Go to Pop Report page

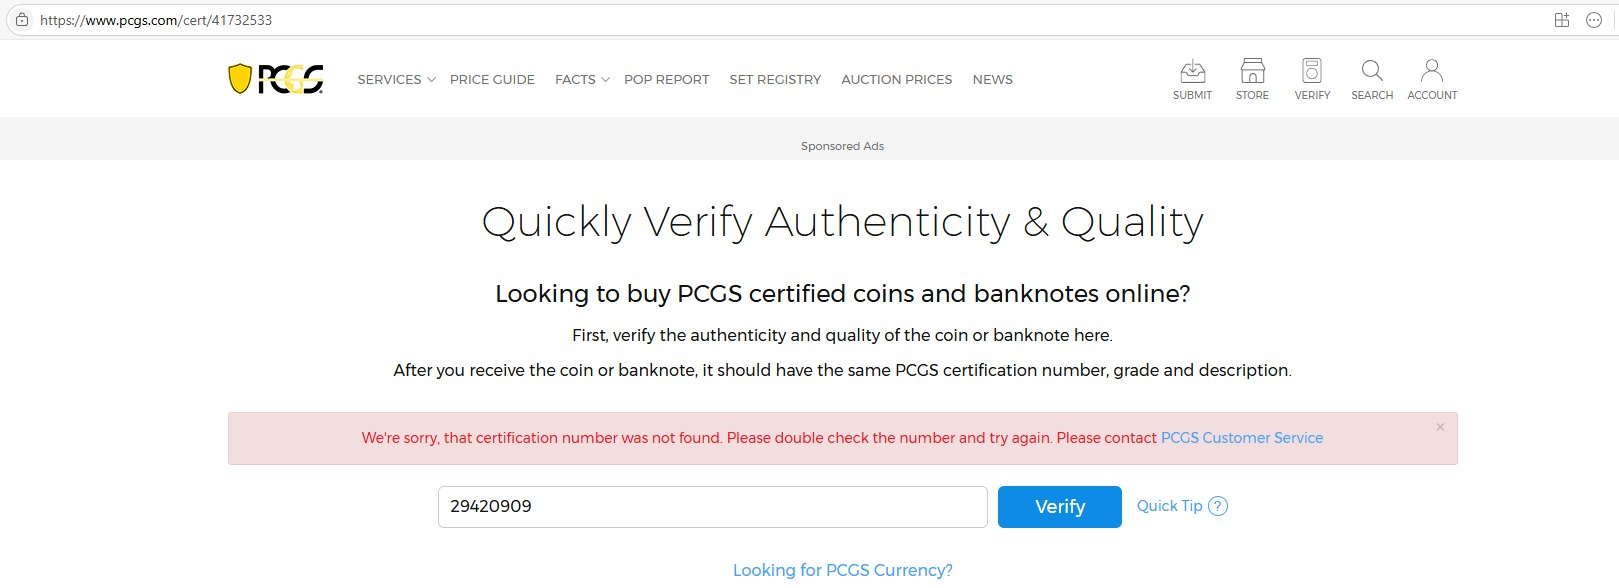coord(666,79)
